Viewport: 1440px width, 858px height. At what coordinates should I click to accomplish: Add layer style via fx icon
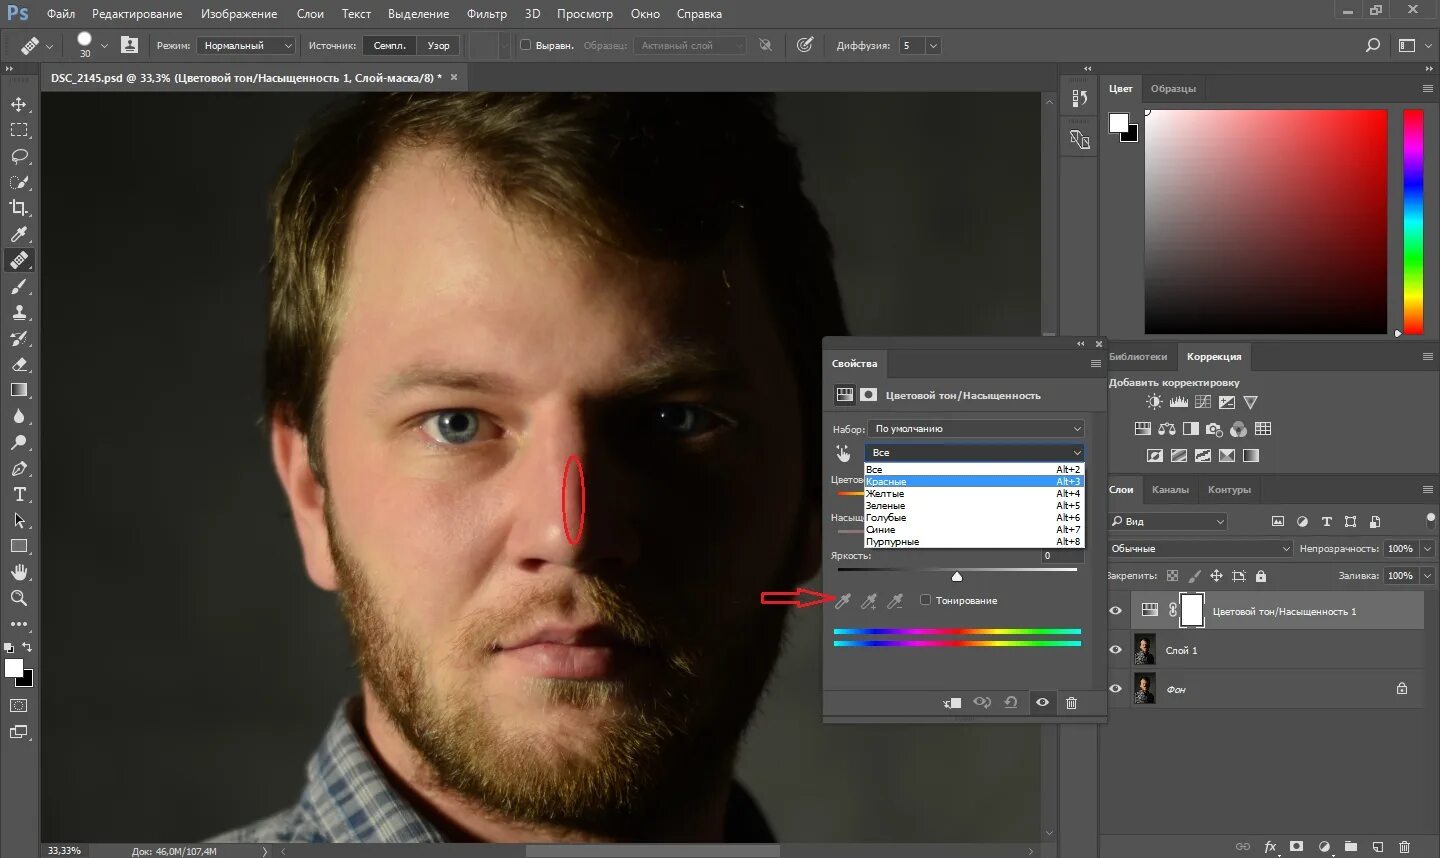(1270, 846)
